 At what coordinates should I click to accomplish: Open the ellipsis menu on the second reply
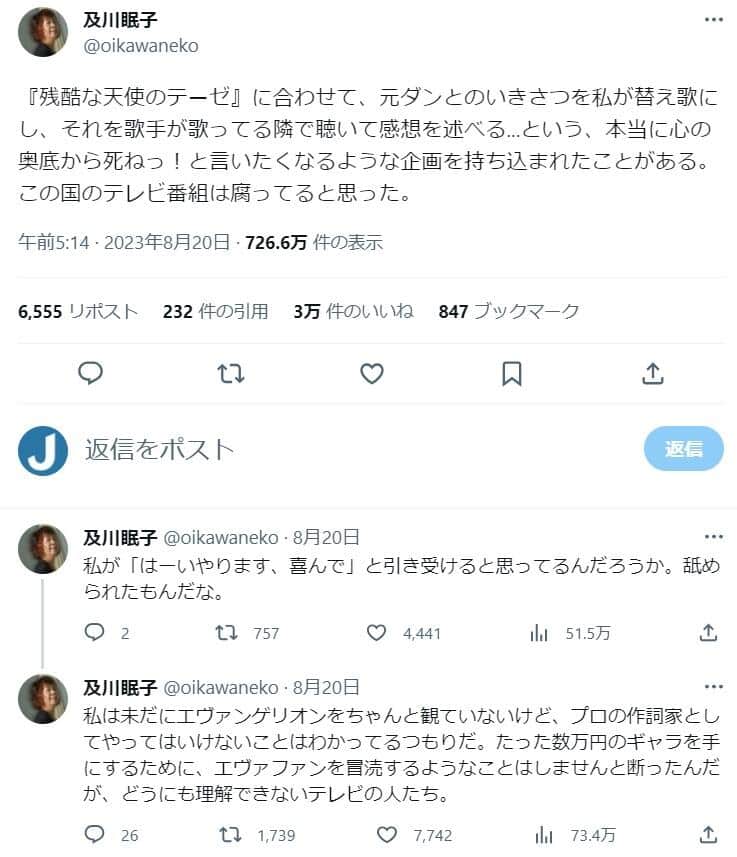(713, 687)
